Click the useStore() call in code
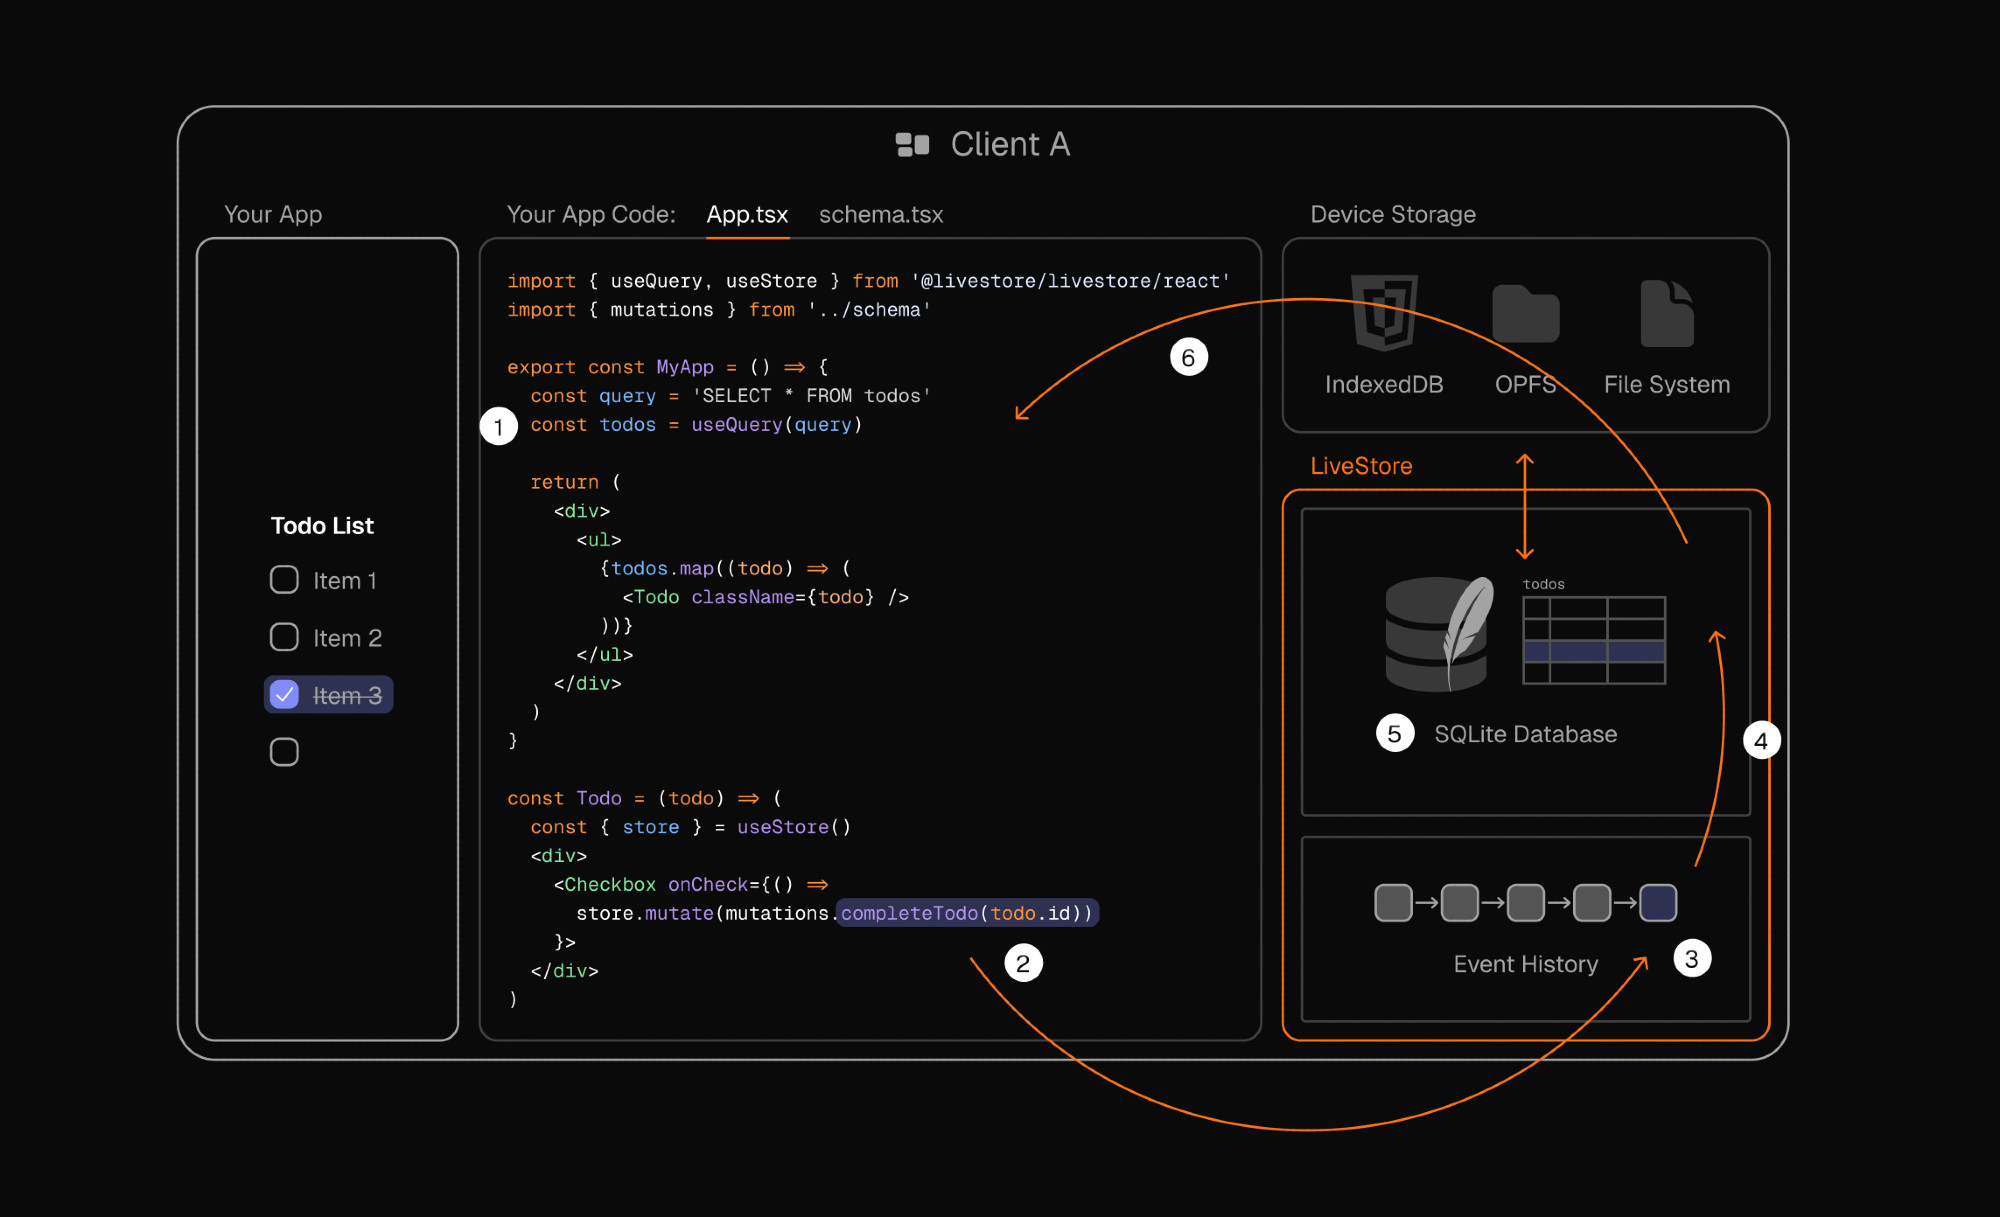Screen dimensions: 2000x1217 (794, 827)
